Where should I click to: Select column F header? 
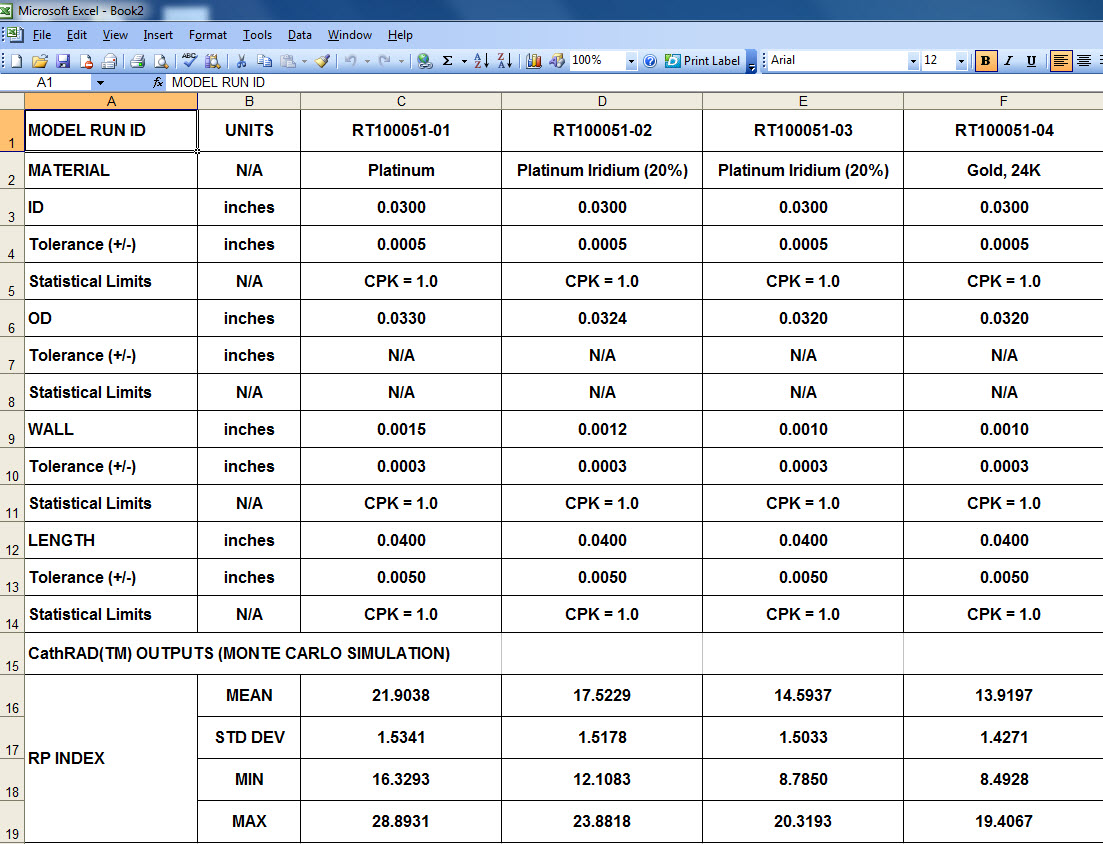(1003, 101)
